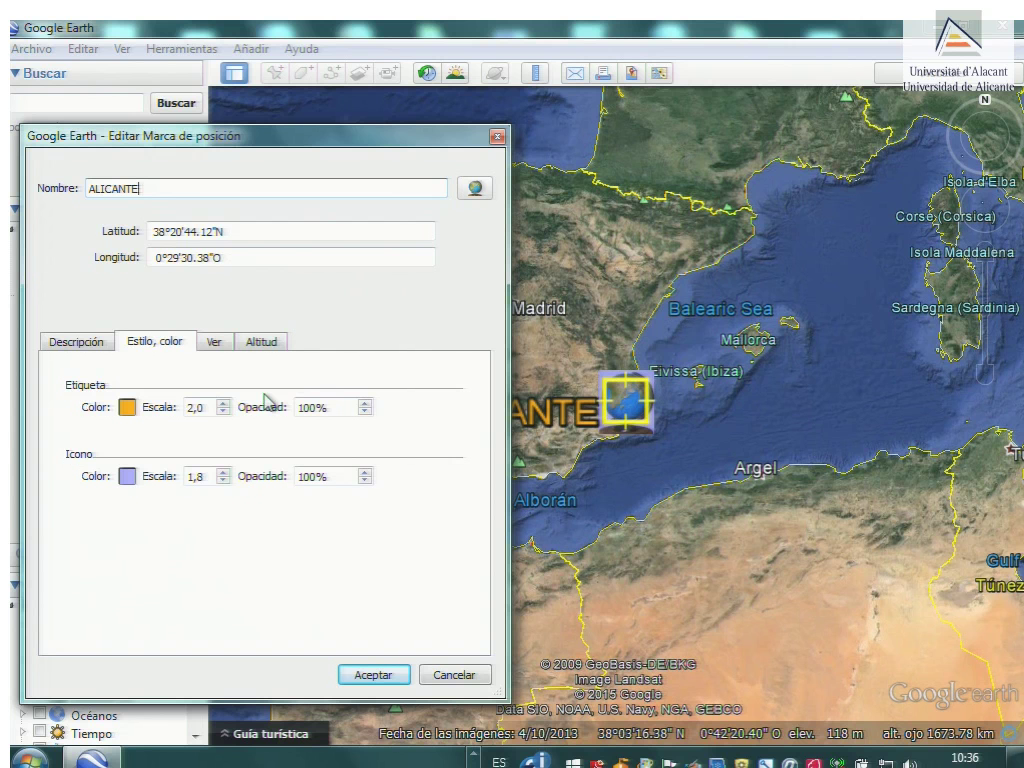Open the Editar menu
The width and height of the screenshot is (1024, 768).
click(x=83, y=49)
